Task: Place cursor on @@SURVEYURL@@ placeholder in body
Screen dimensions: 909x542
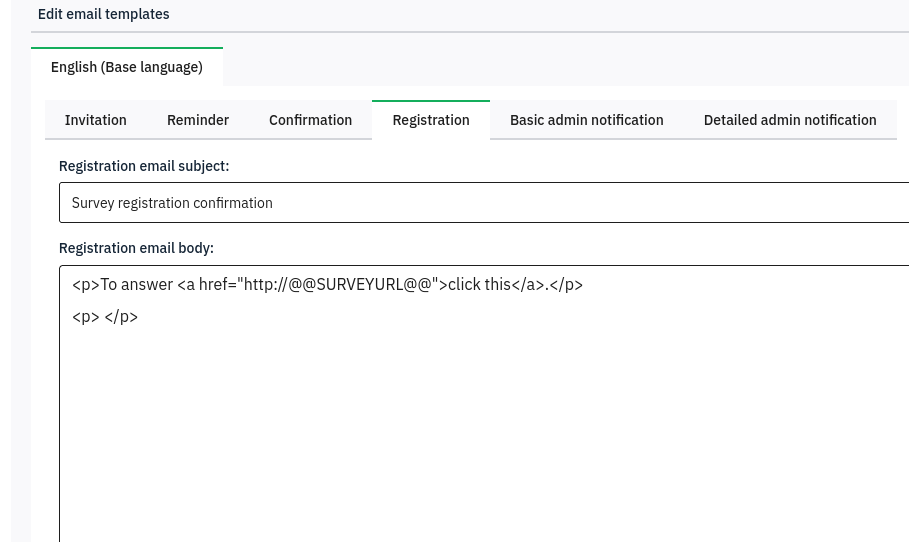Action: 360,285
